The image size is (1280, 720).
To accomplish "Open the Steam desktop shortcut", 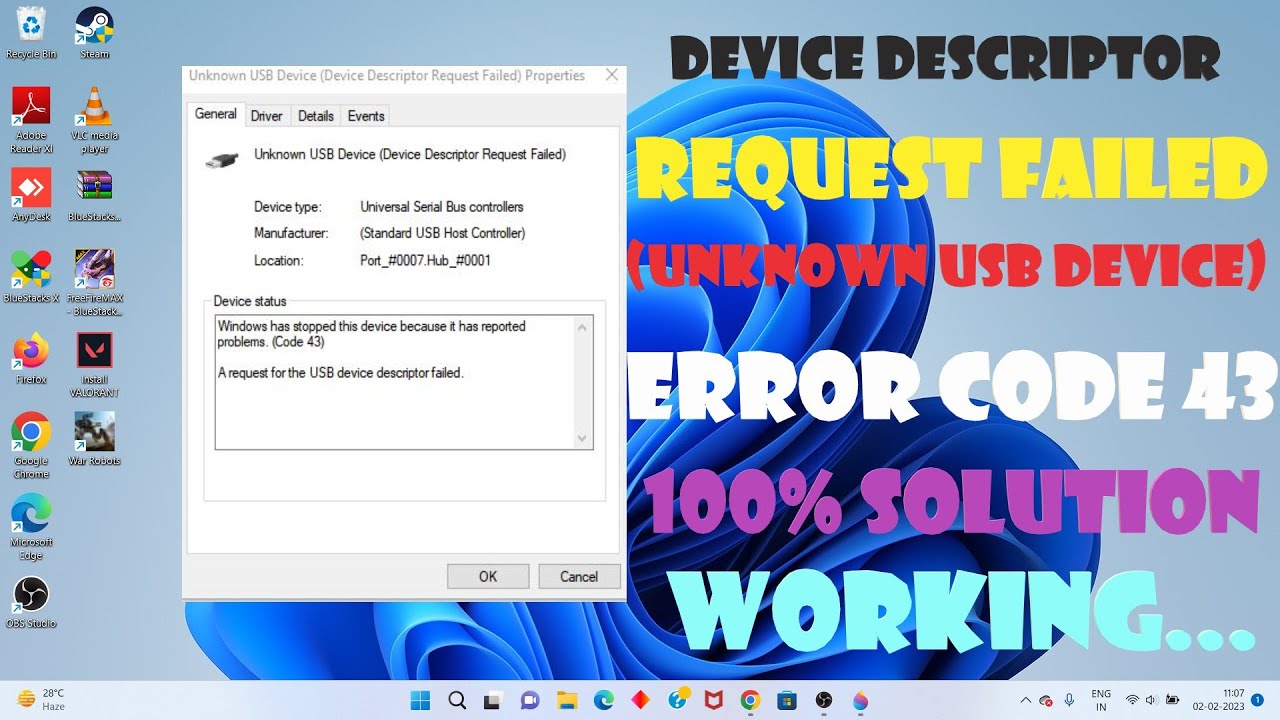I will click(x=94, y=32).
